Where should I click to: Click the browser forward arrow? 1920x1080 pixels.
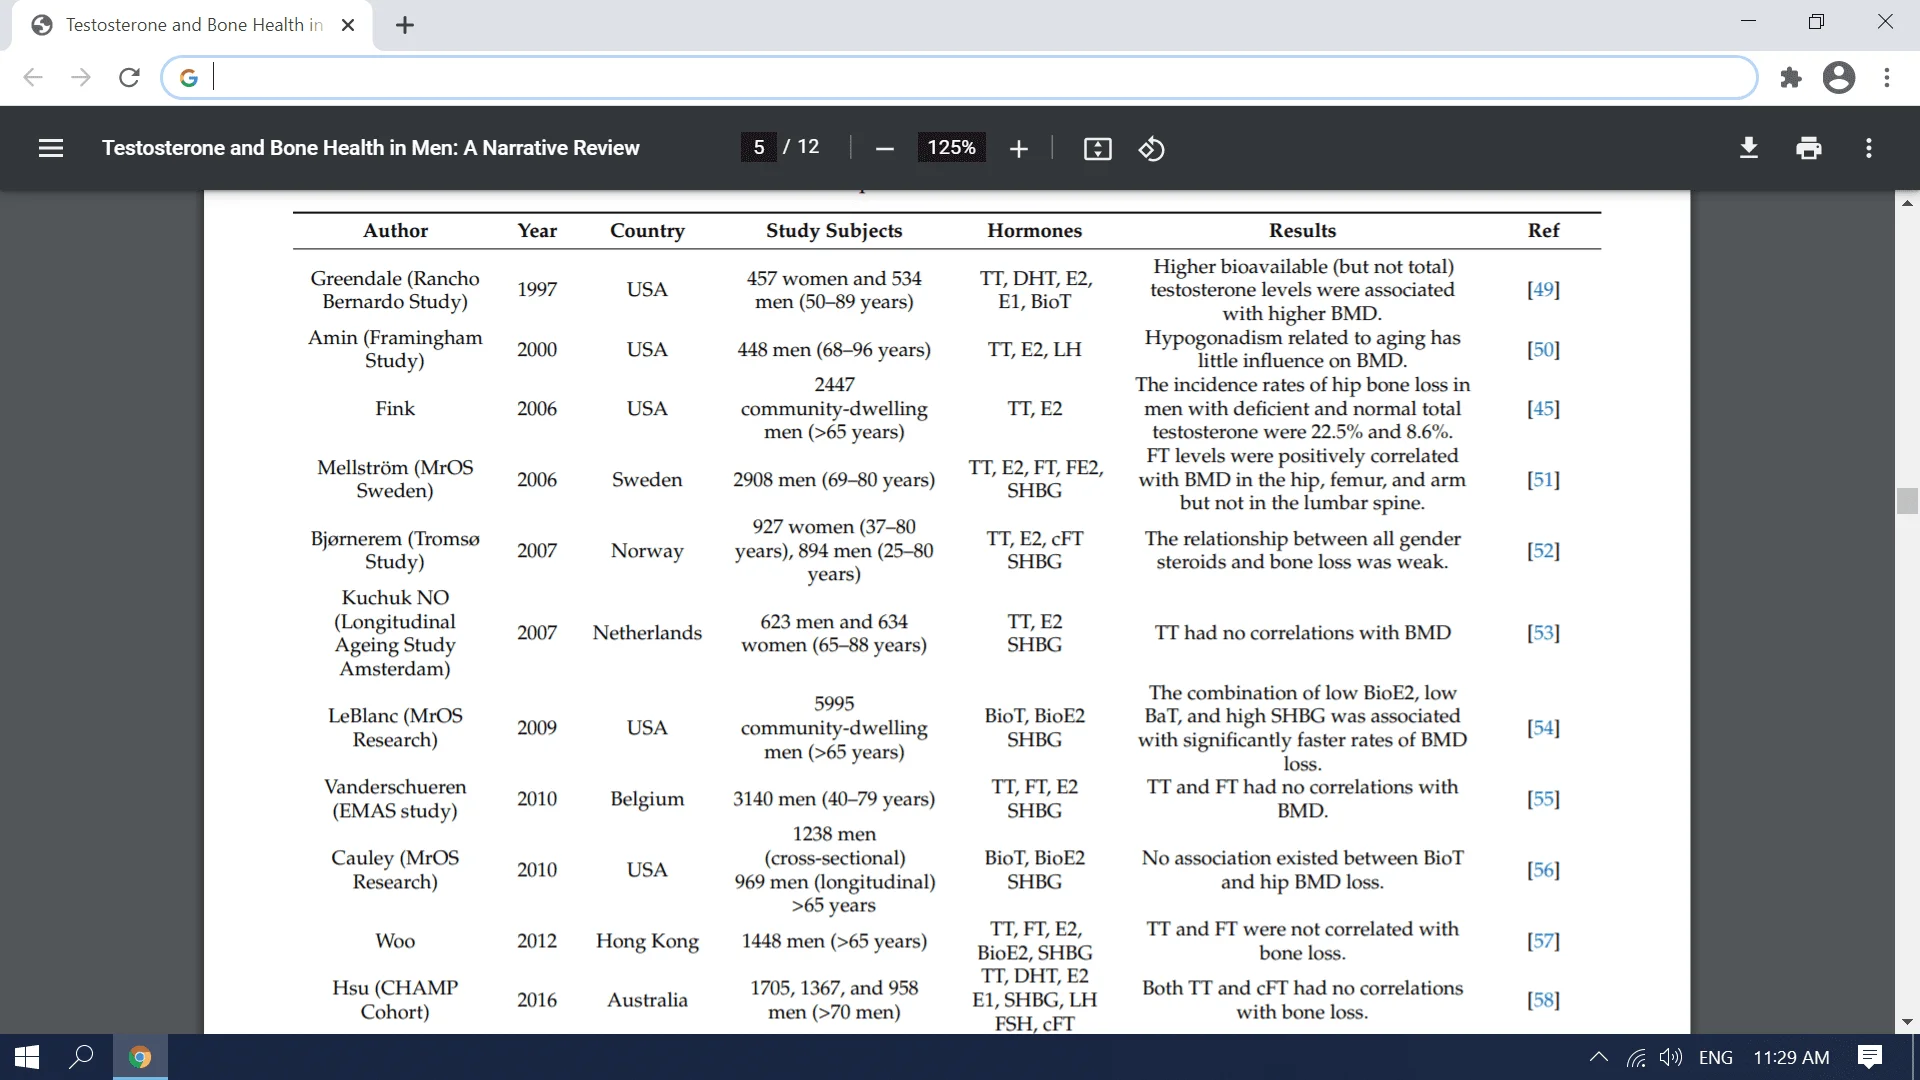click(81, 77)
